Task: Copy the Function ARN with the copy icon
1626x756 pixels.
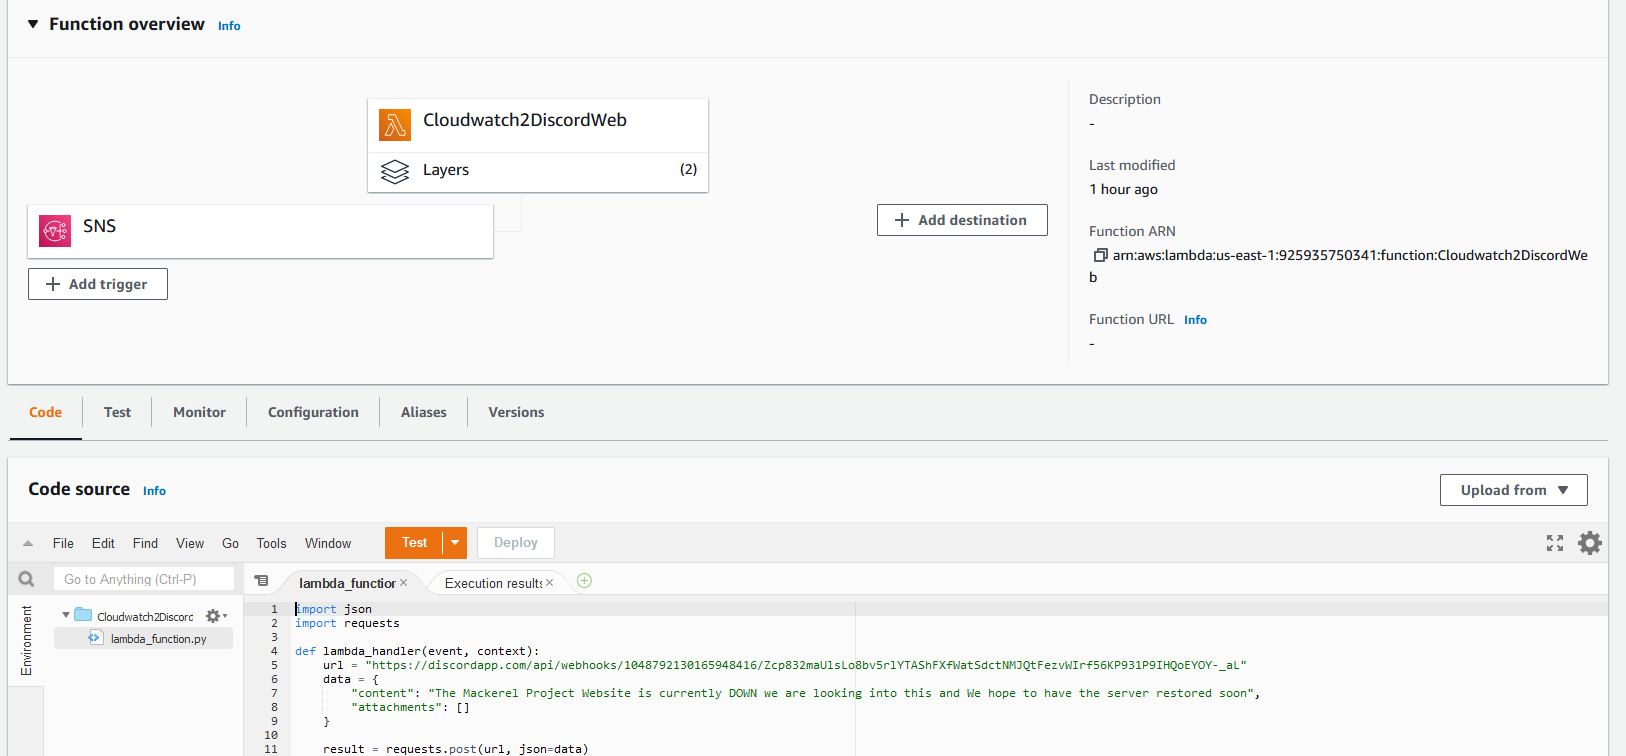Action: point(1100,255)
